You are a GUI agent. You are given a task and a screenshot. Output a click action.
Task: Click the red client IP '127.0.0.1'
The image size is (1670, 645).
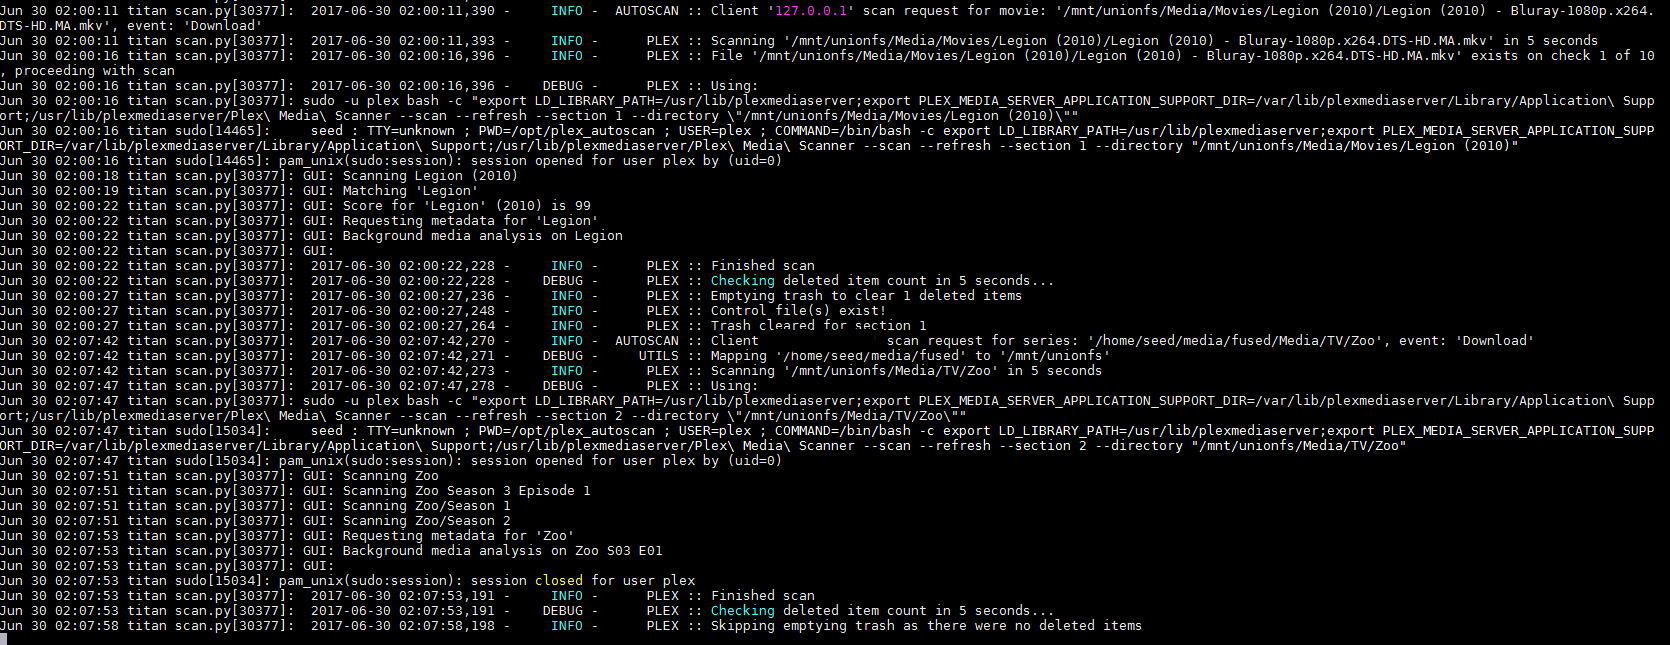click(810, 11)
